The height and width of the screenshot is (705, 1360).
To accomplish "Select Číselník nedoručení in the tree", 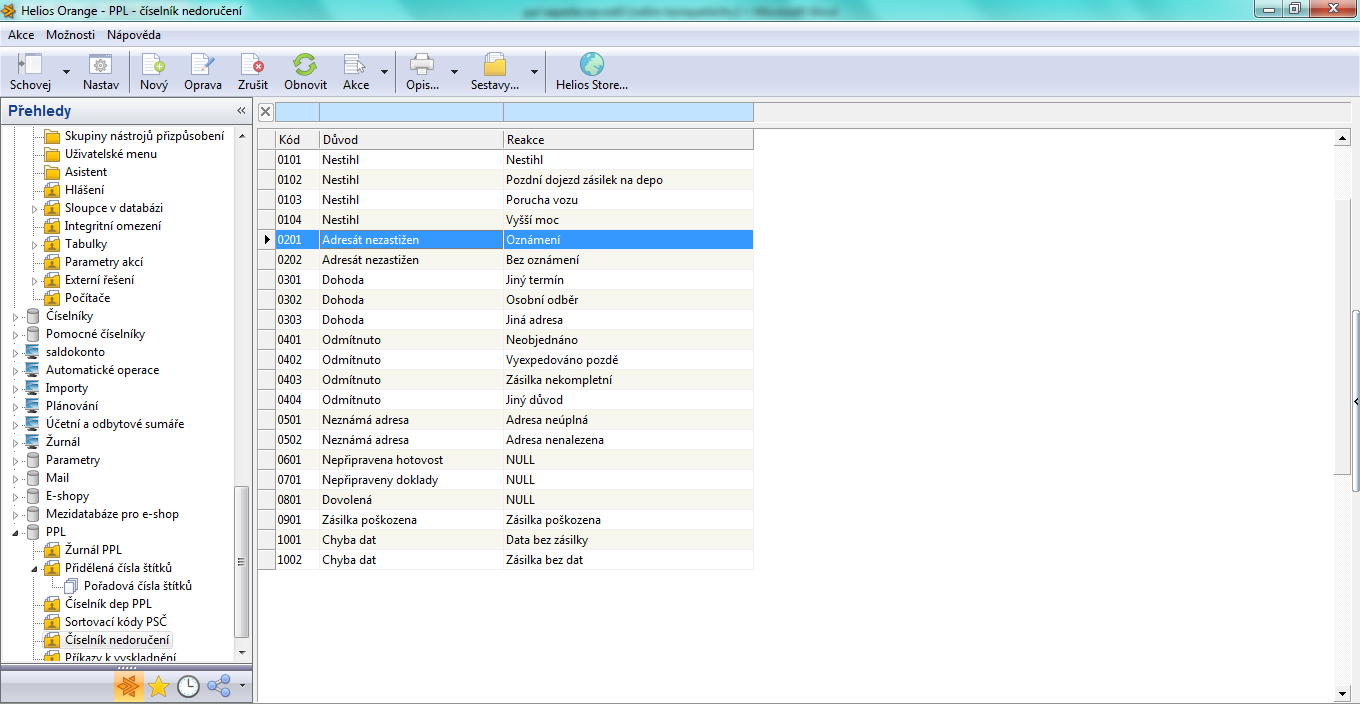I will click(117, 640).
